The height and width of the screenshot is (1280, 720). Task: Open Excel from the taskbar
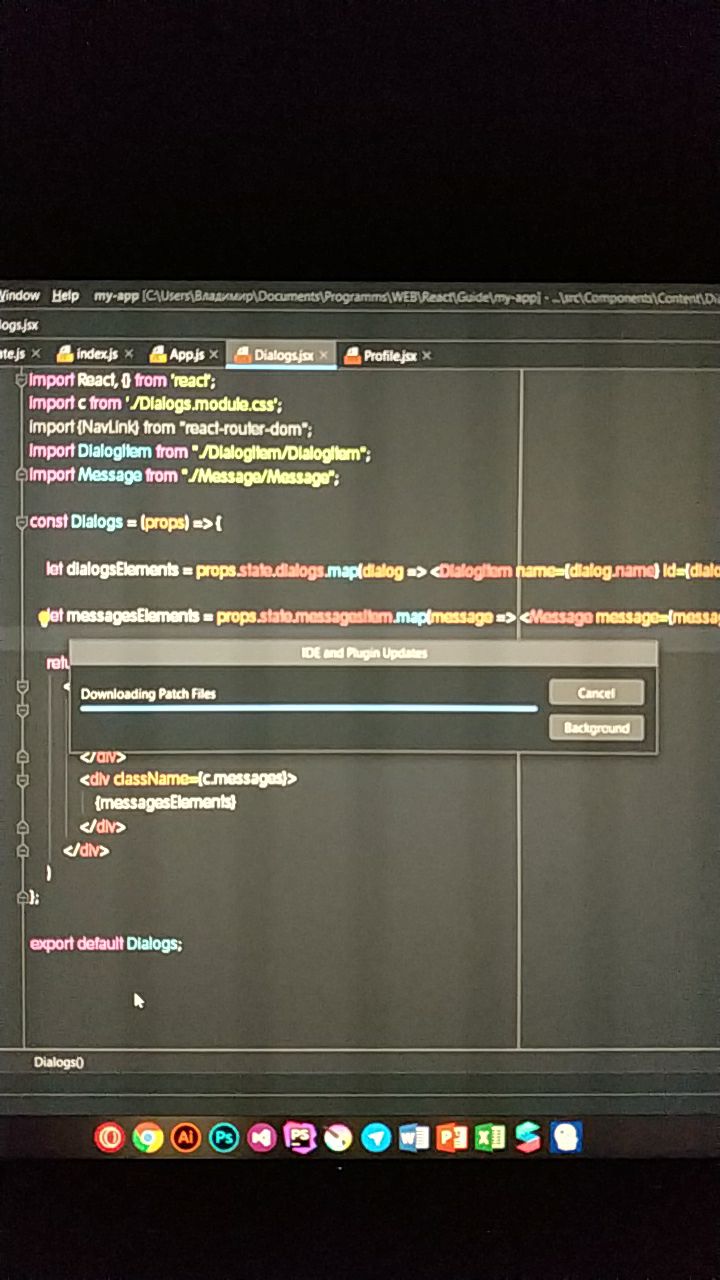click(490, 1137)
